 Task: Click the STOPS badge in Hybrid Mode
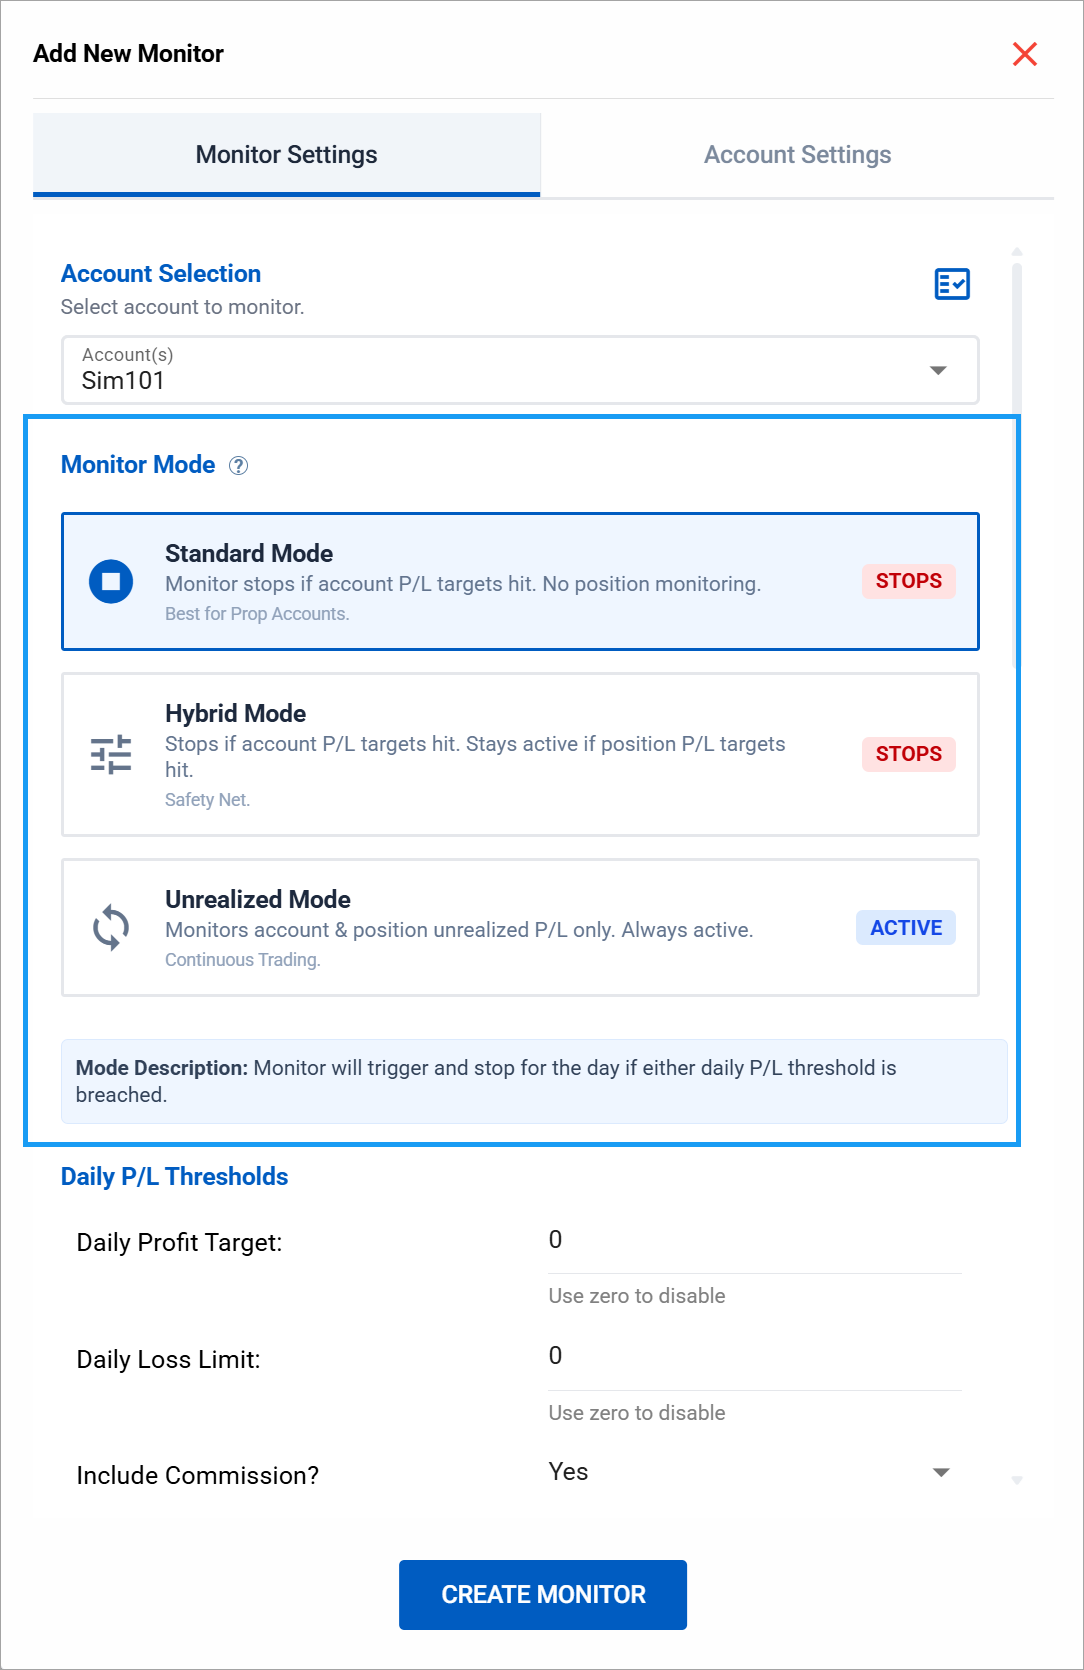pyautogui.click(x=908, y=754)
